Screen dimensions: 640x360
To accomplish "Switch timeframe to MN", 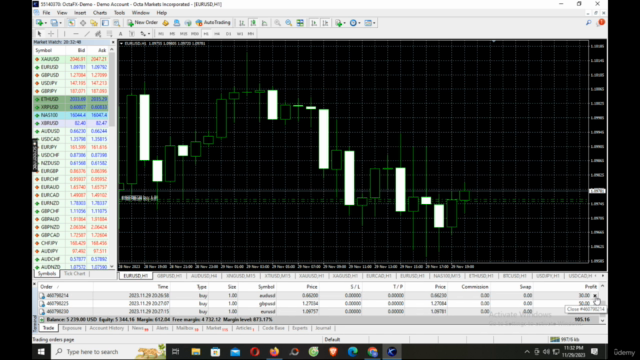I will tap(251, 33).
